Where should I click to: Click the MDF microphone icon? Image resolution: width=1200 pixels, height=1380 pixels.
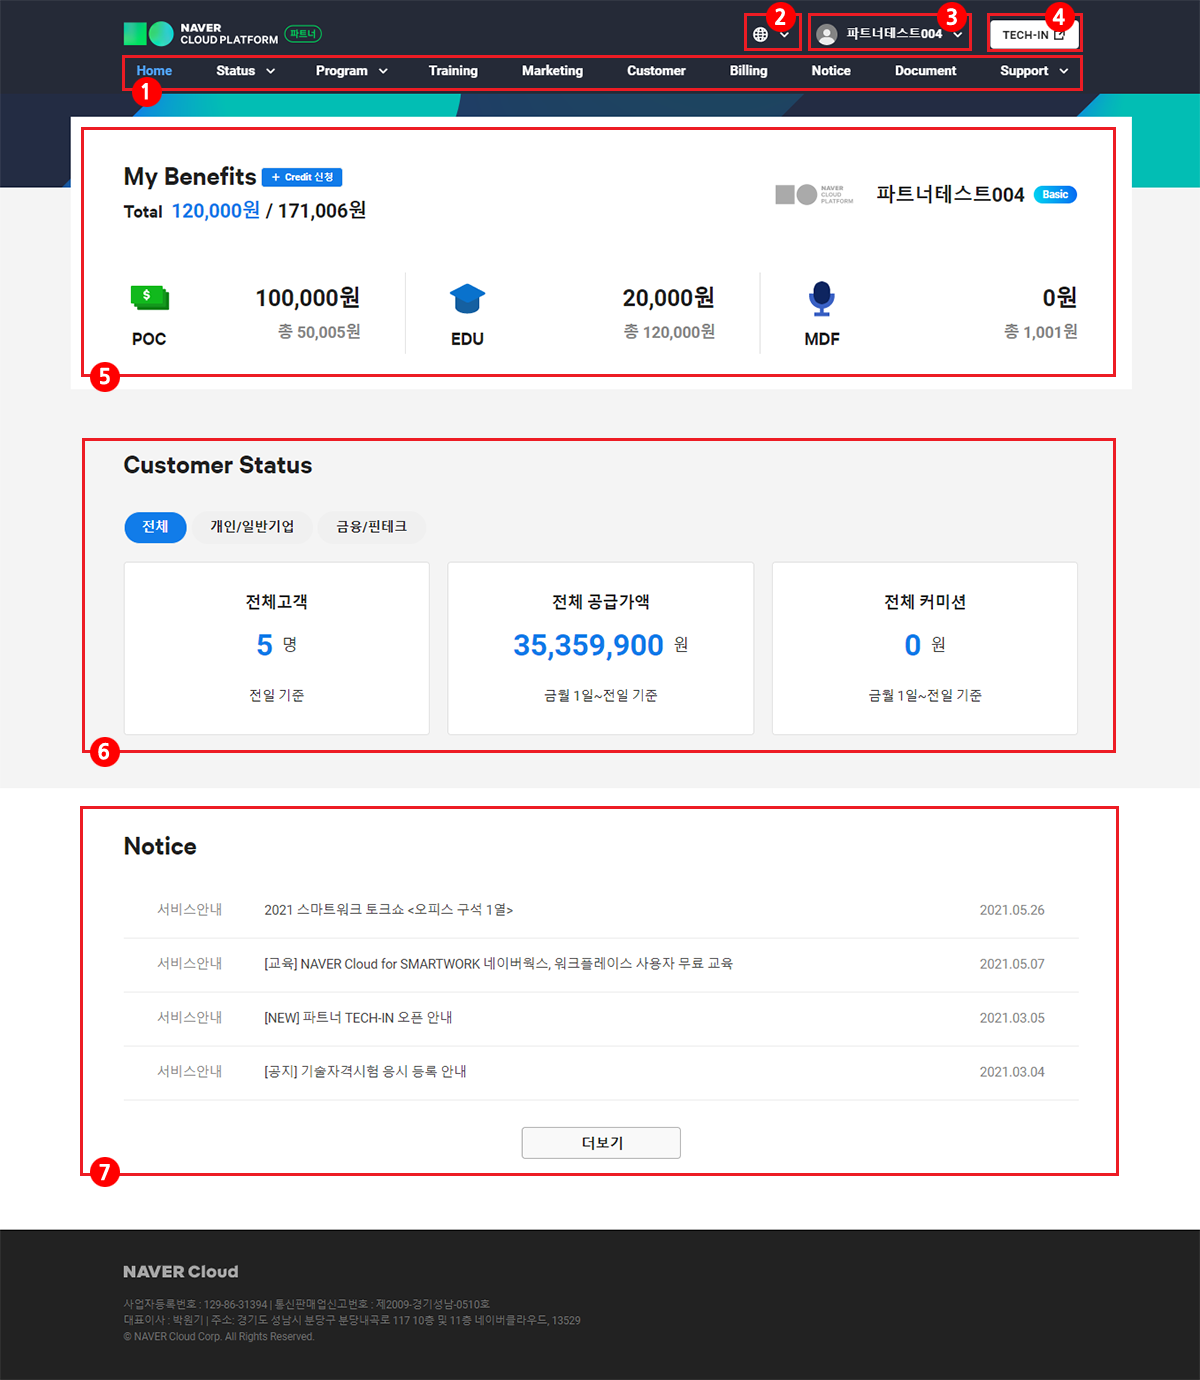tap(822, 298)
